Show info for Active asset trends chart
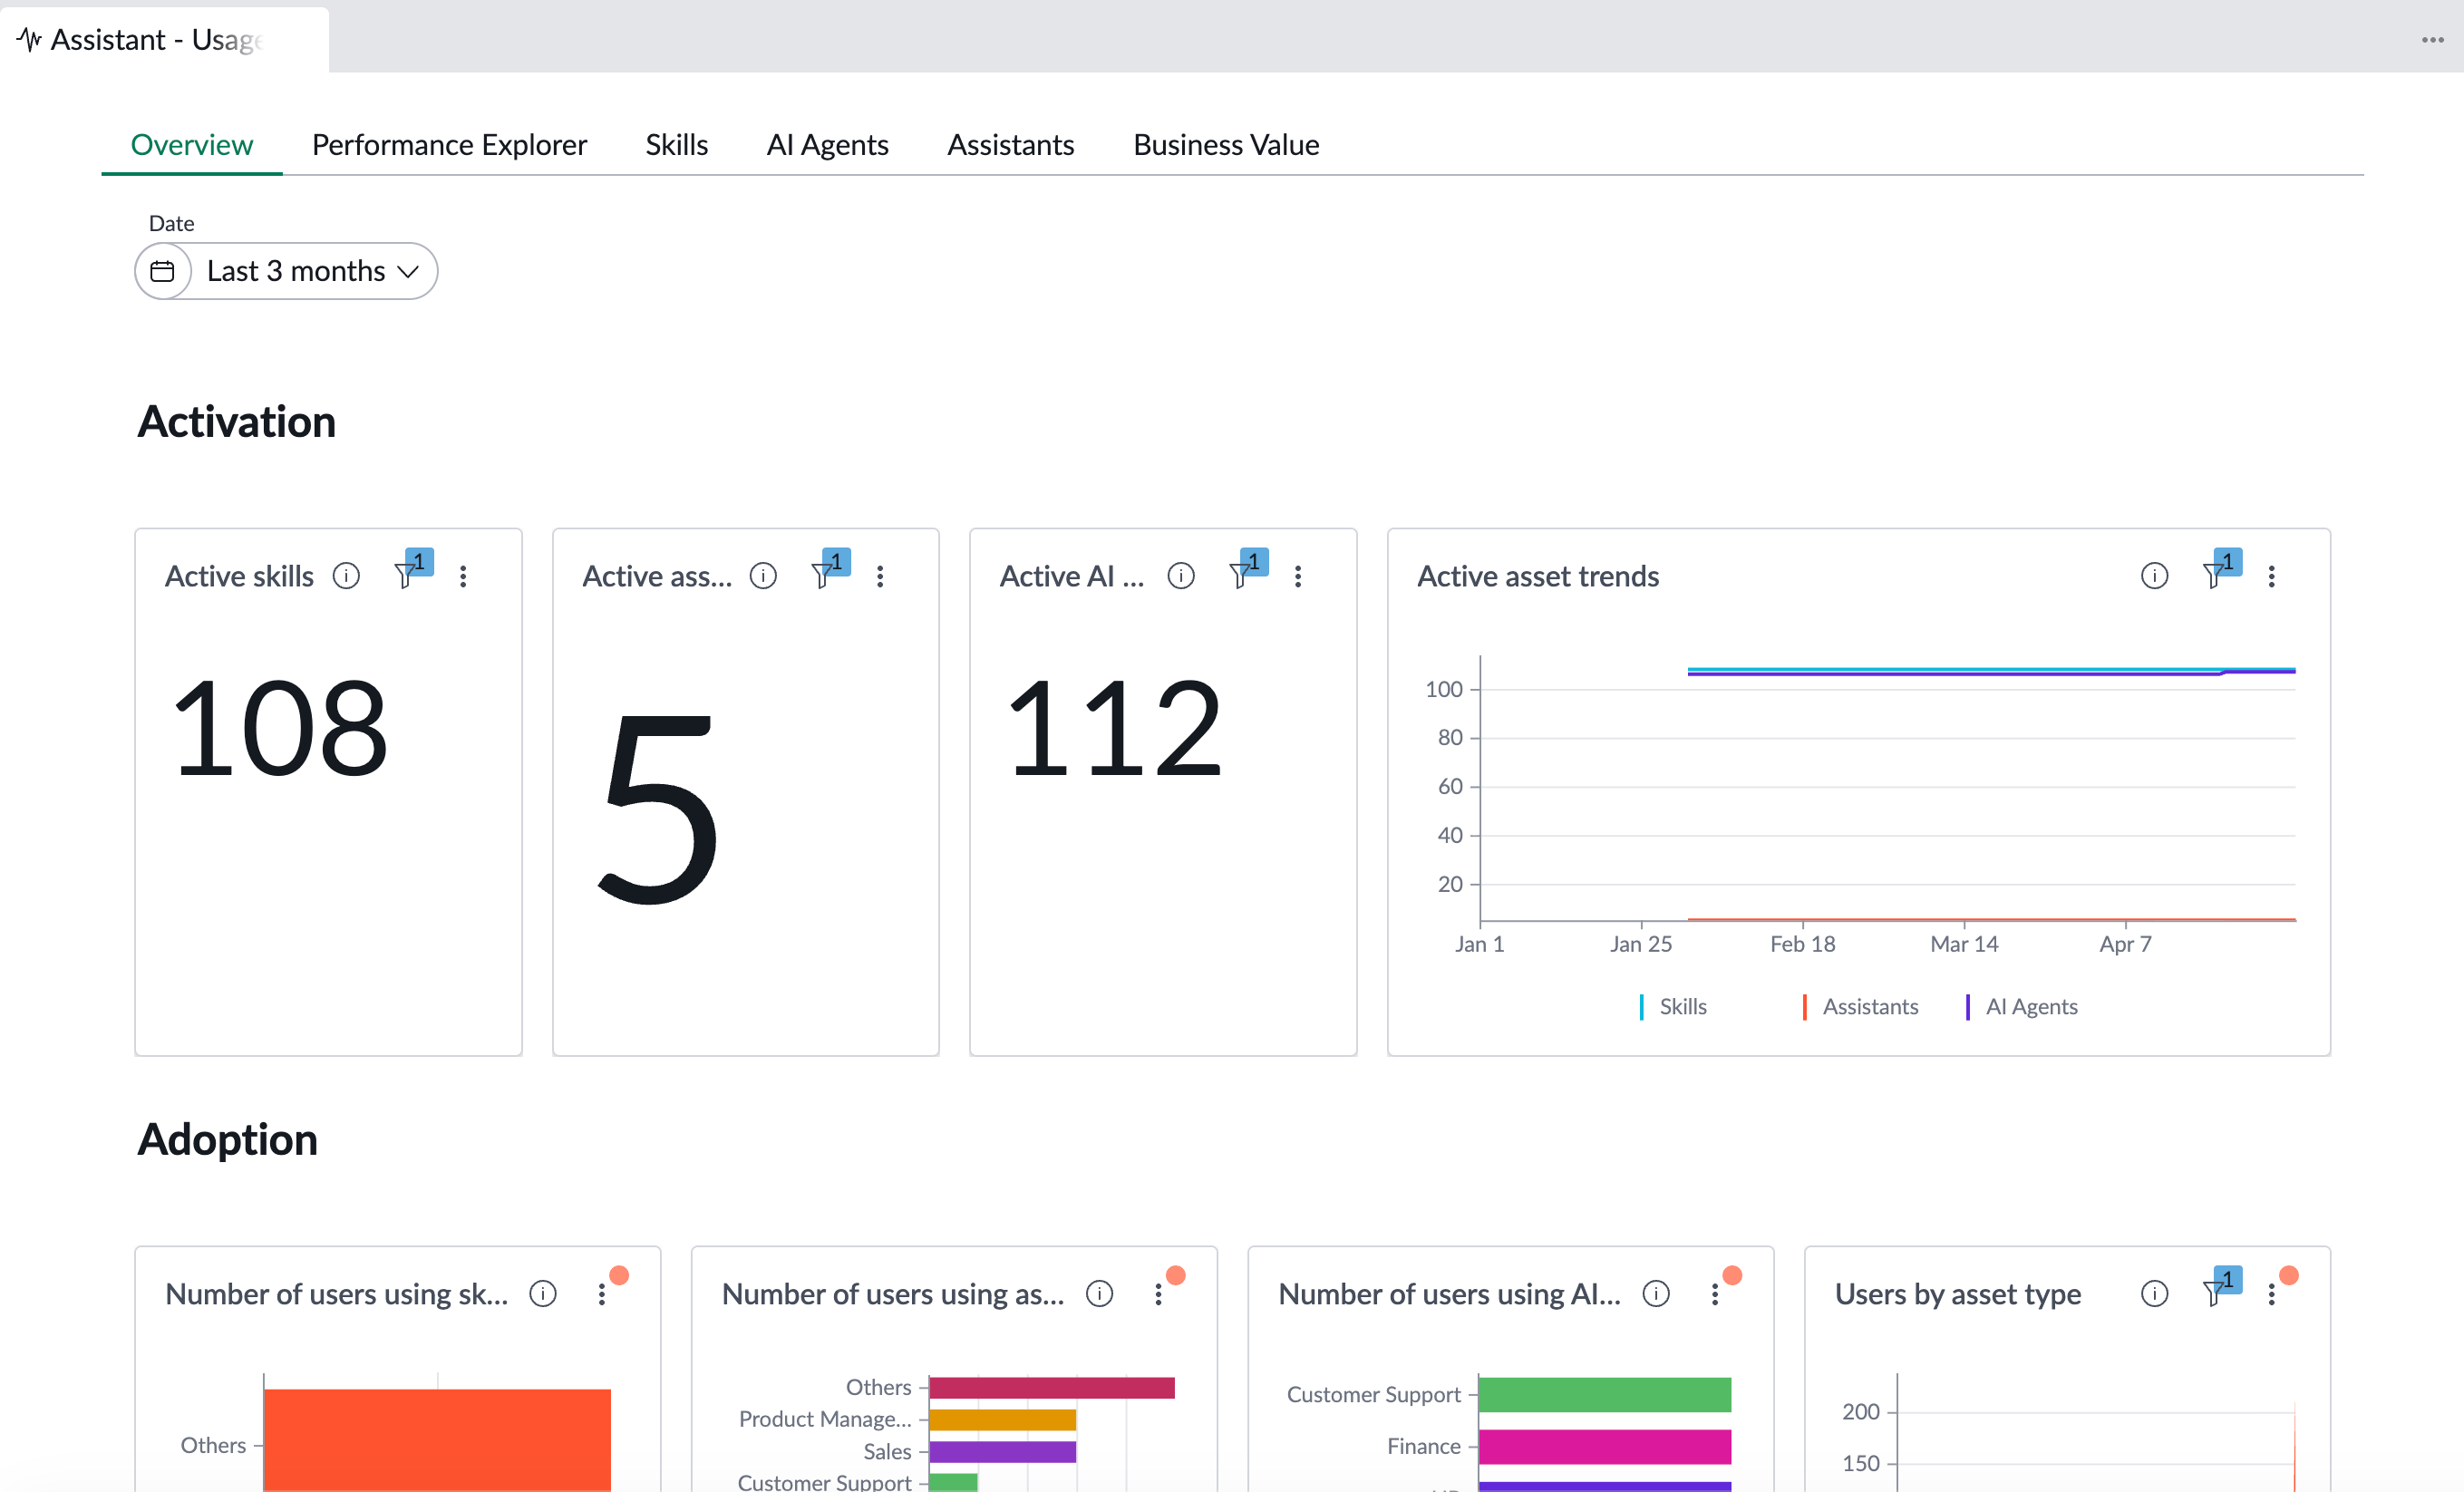The width and height of the screenshot is (2464, 1492). pyautogui.click(x=2154, y=576)
